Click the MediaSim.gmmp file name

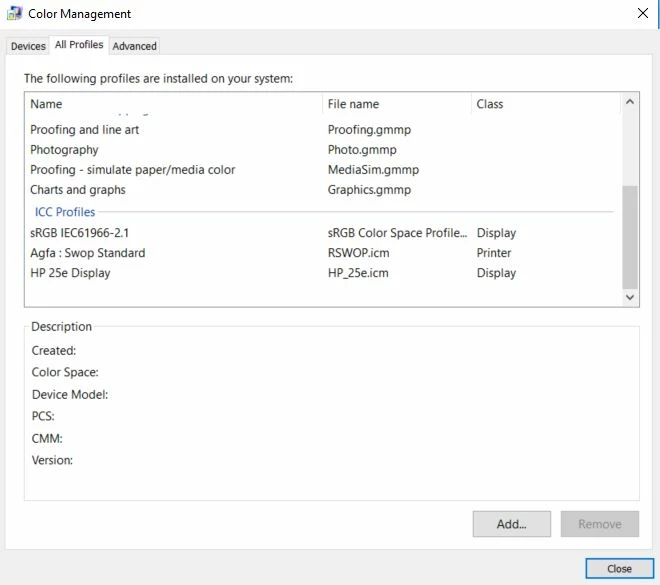(373, 170)
